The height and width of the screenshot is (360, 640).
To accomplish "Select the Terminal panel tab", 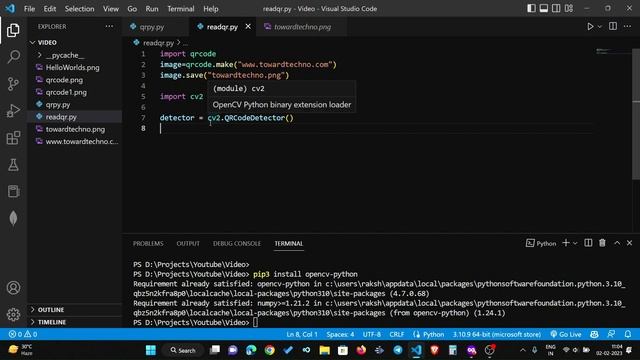I will click(289, 243).
